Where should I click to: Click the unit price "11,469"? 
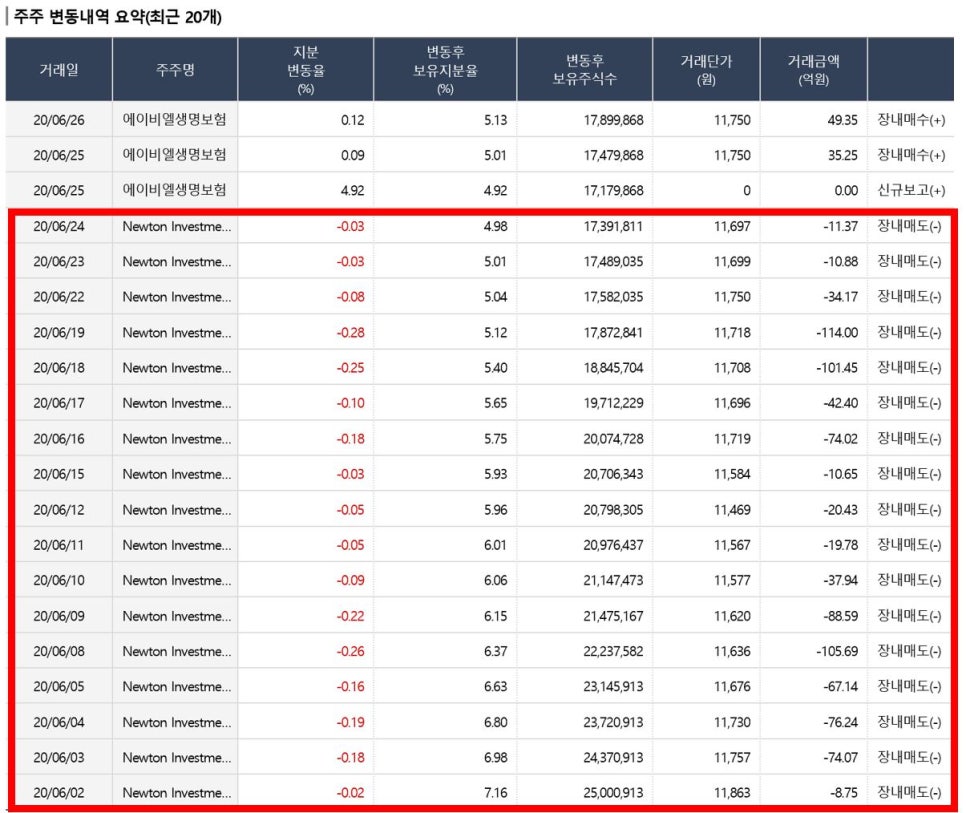(733, 510)
